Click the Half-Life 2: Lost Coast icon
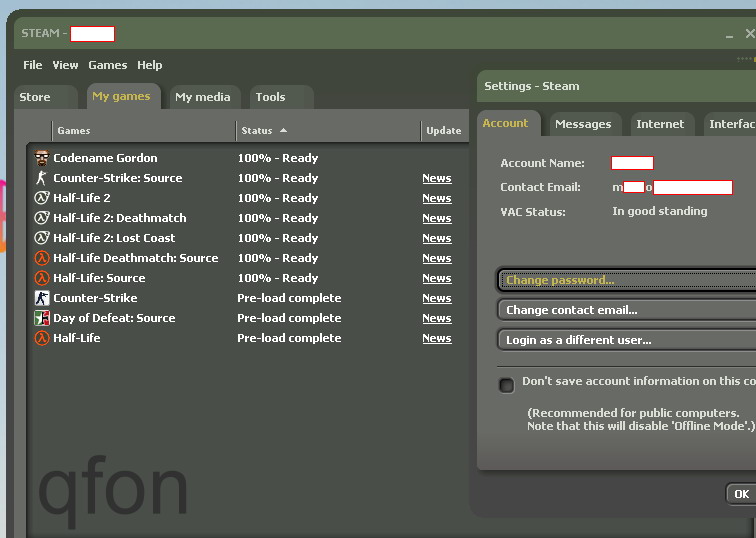This screenshot has height=538, width=756. tap(42, 238)
